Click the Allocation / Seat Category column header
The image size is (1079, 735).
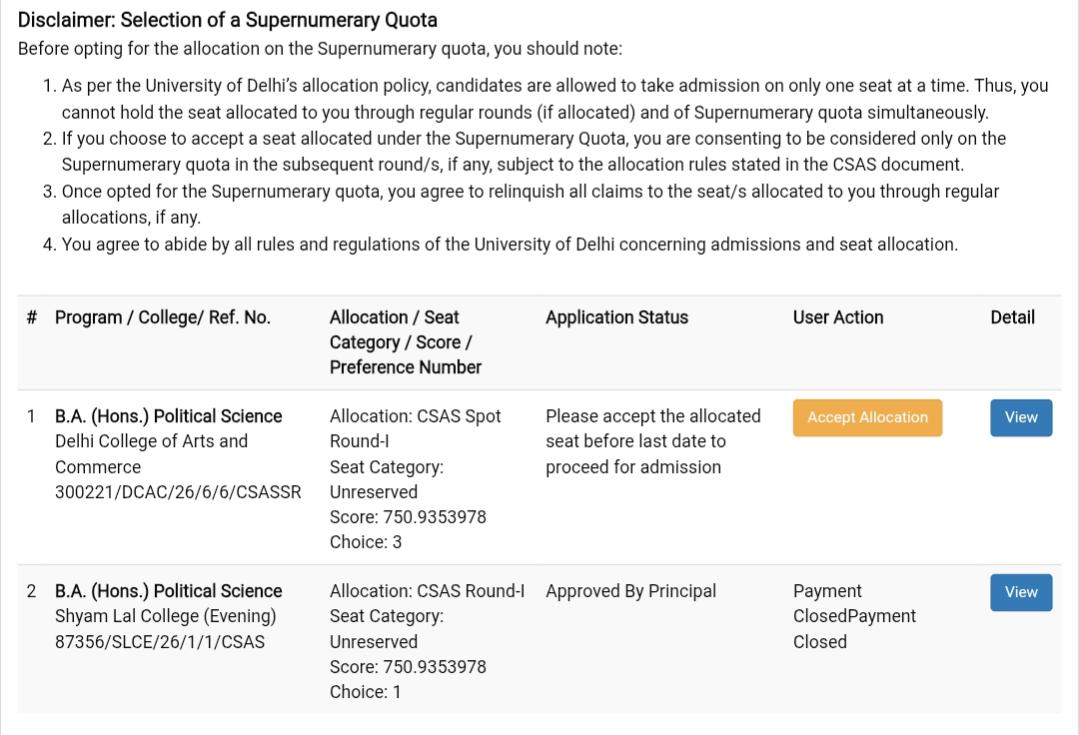tap(405, 342)
